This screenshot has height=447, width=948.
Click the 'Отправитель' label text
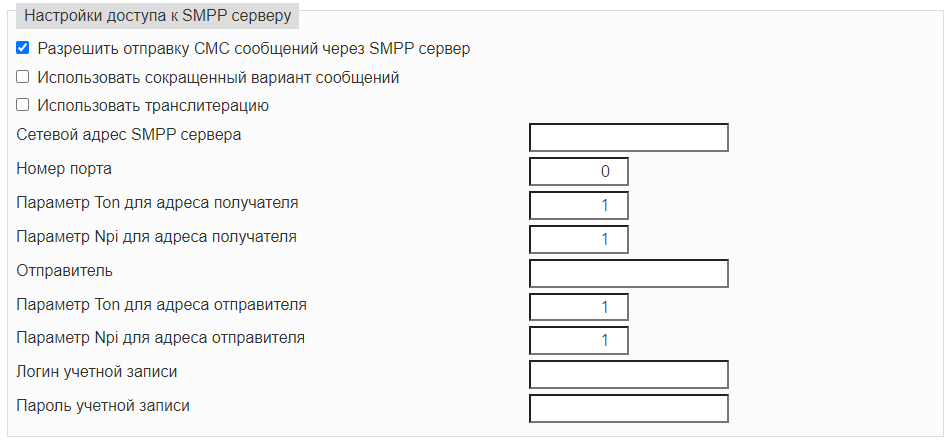(x=65, y=270)
